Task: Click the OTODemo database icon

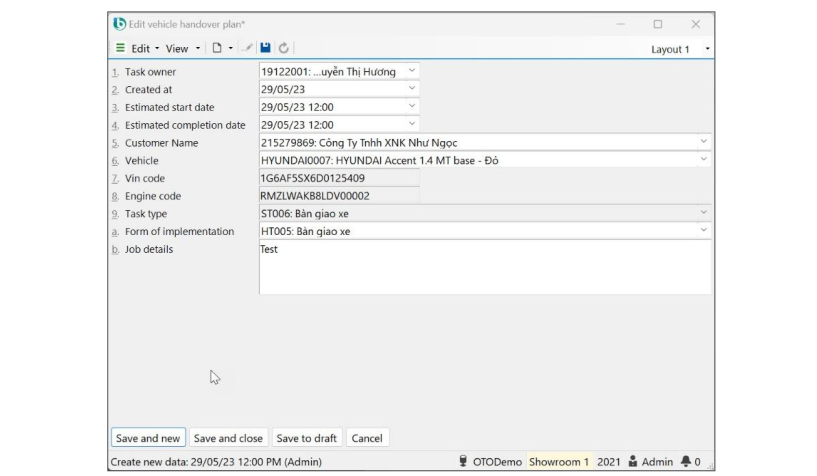Action: (463, 462)
